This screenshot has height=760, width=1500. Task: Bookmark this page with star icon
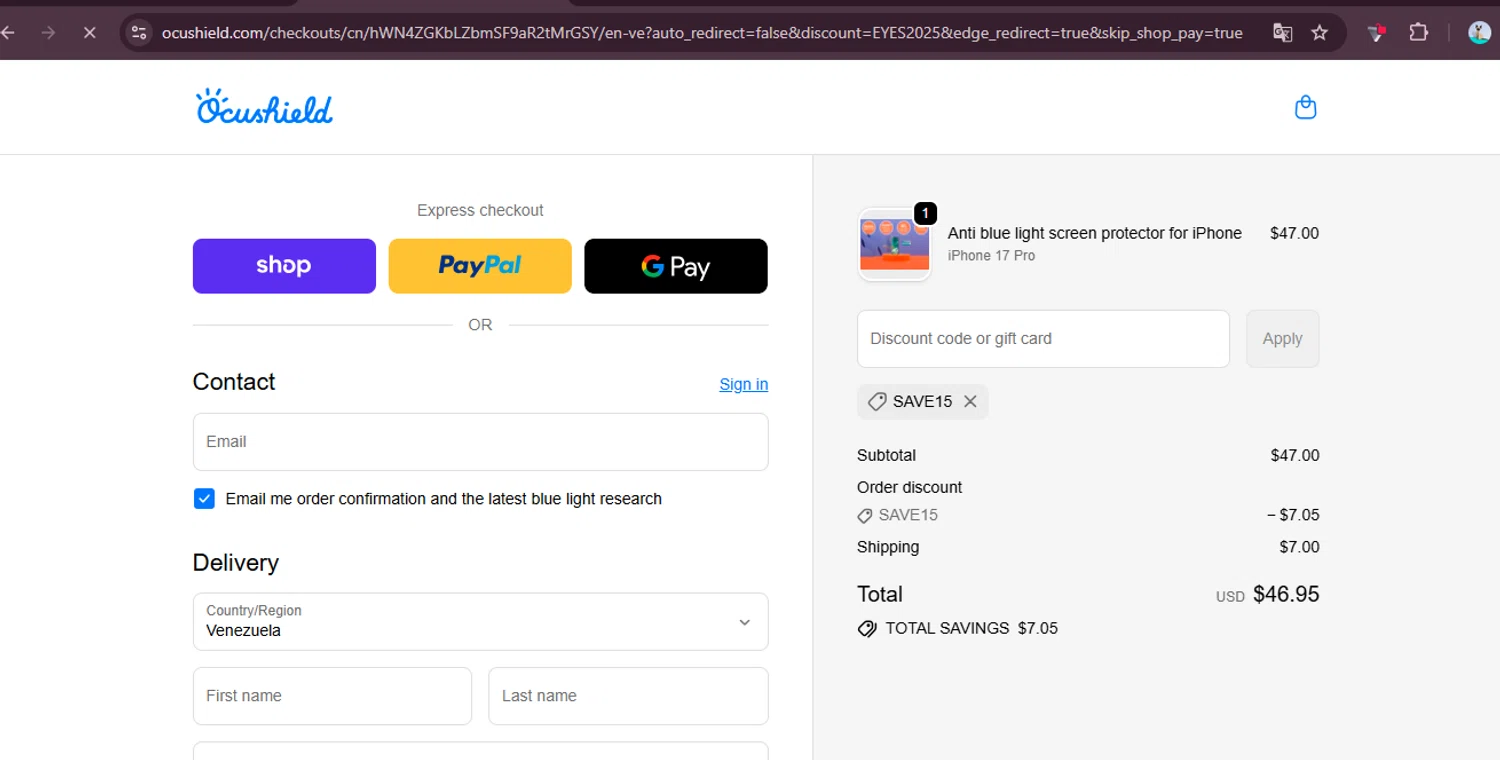(x=1320, y=33)
